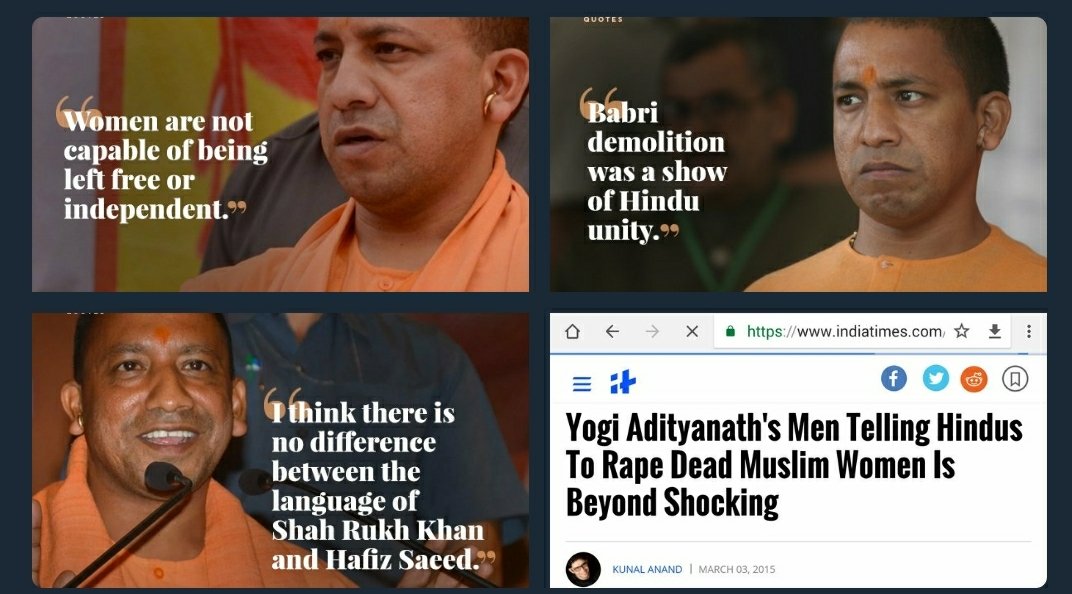Bookmark the page with the star icon
Screen dimensions: 1072x594
click(x=962, y=332)
